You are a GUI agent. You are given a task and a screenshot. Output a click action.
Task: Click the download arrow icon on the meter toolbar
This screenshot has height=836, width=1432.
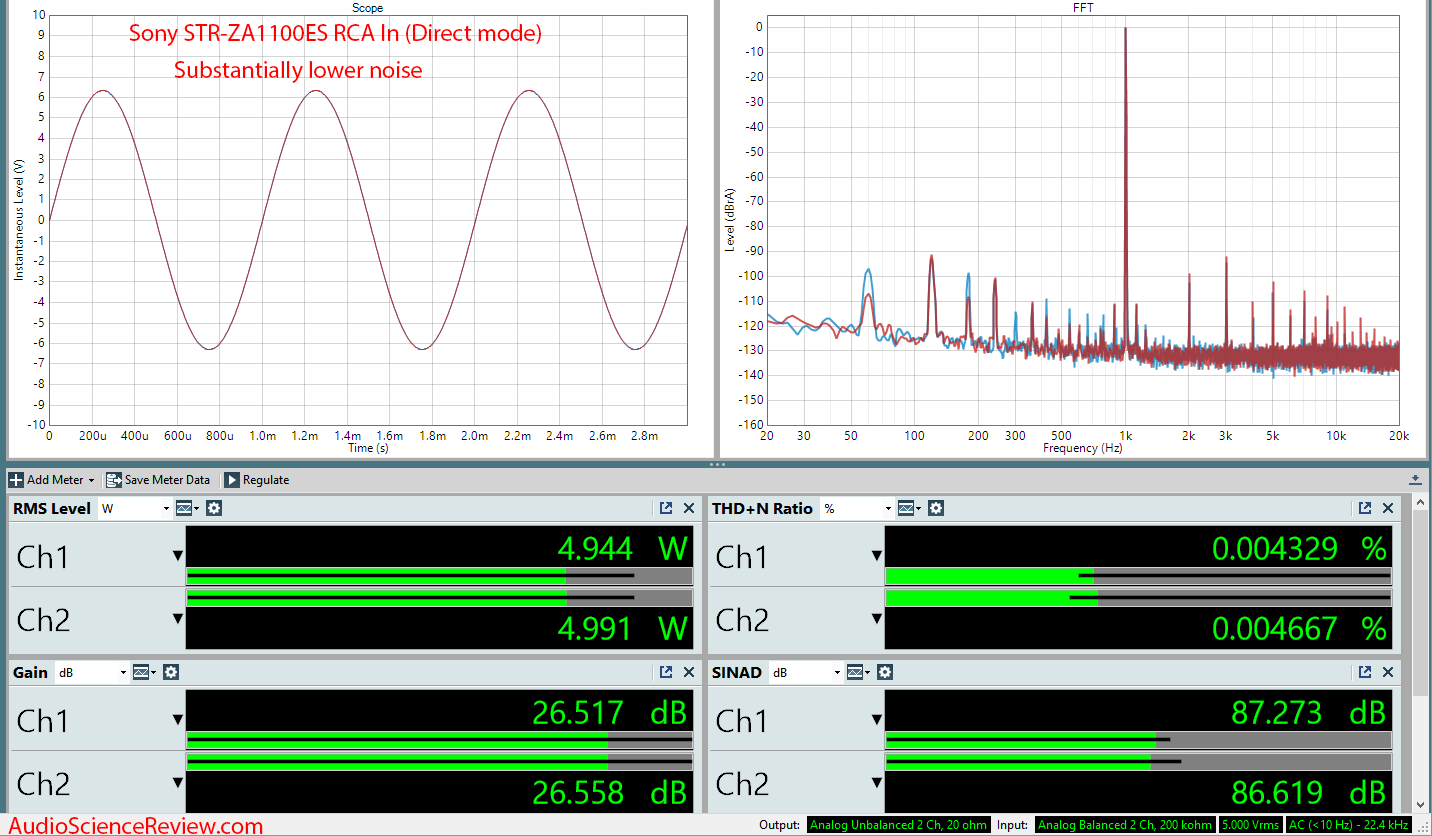point(1415,480)
